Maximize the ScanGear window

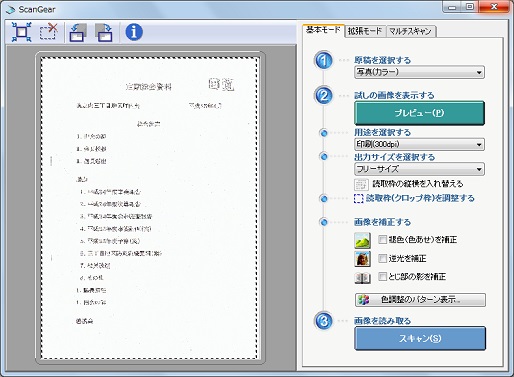[470, 7]
